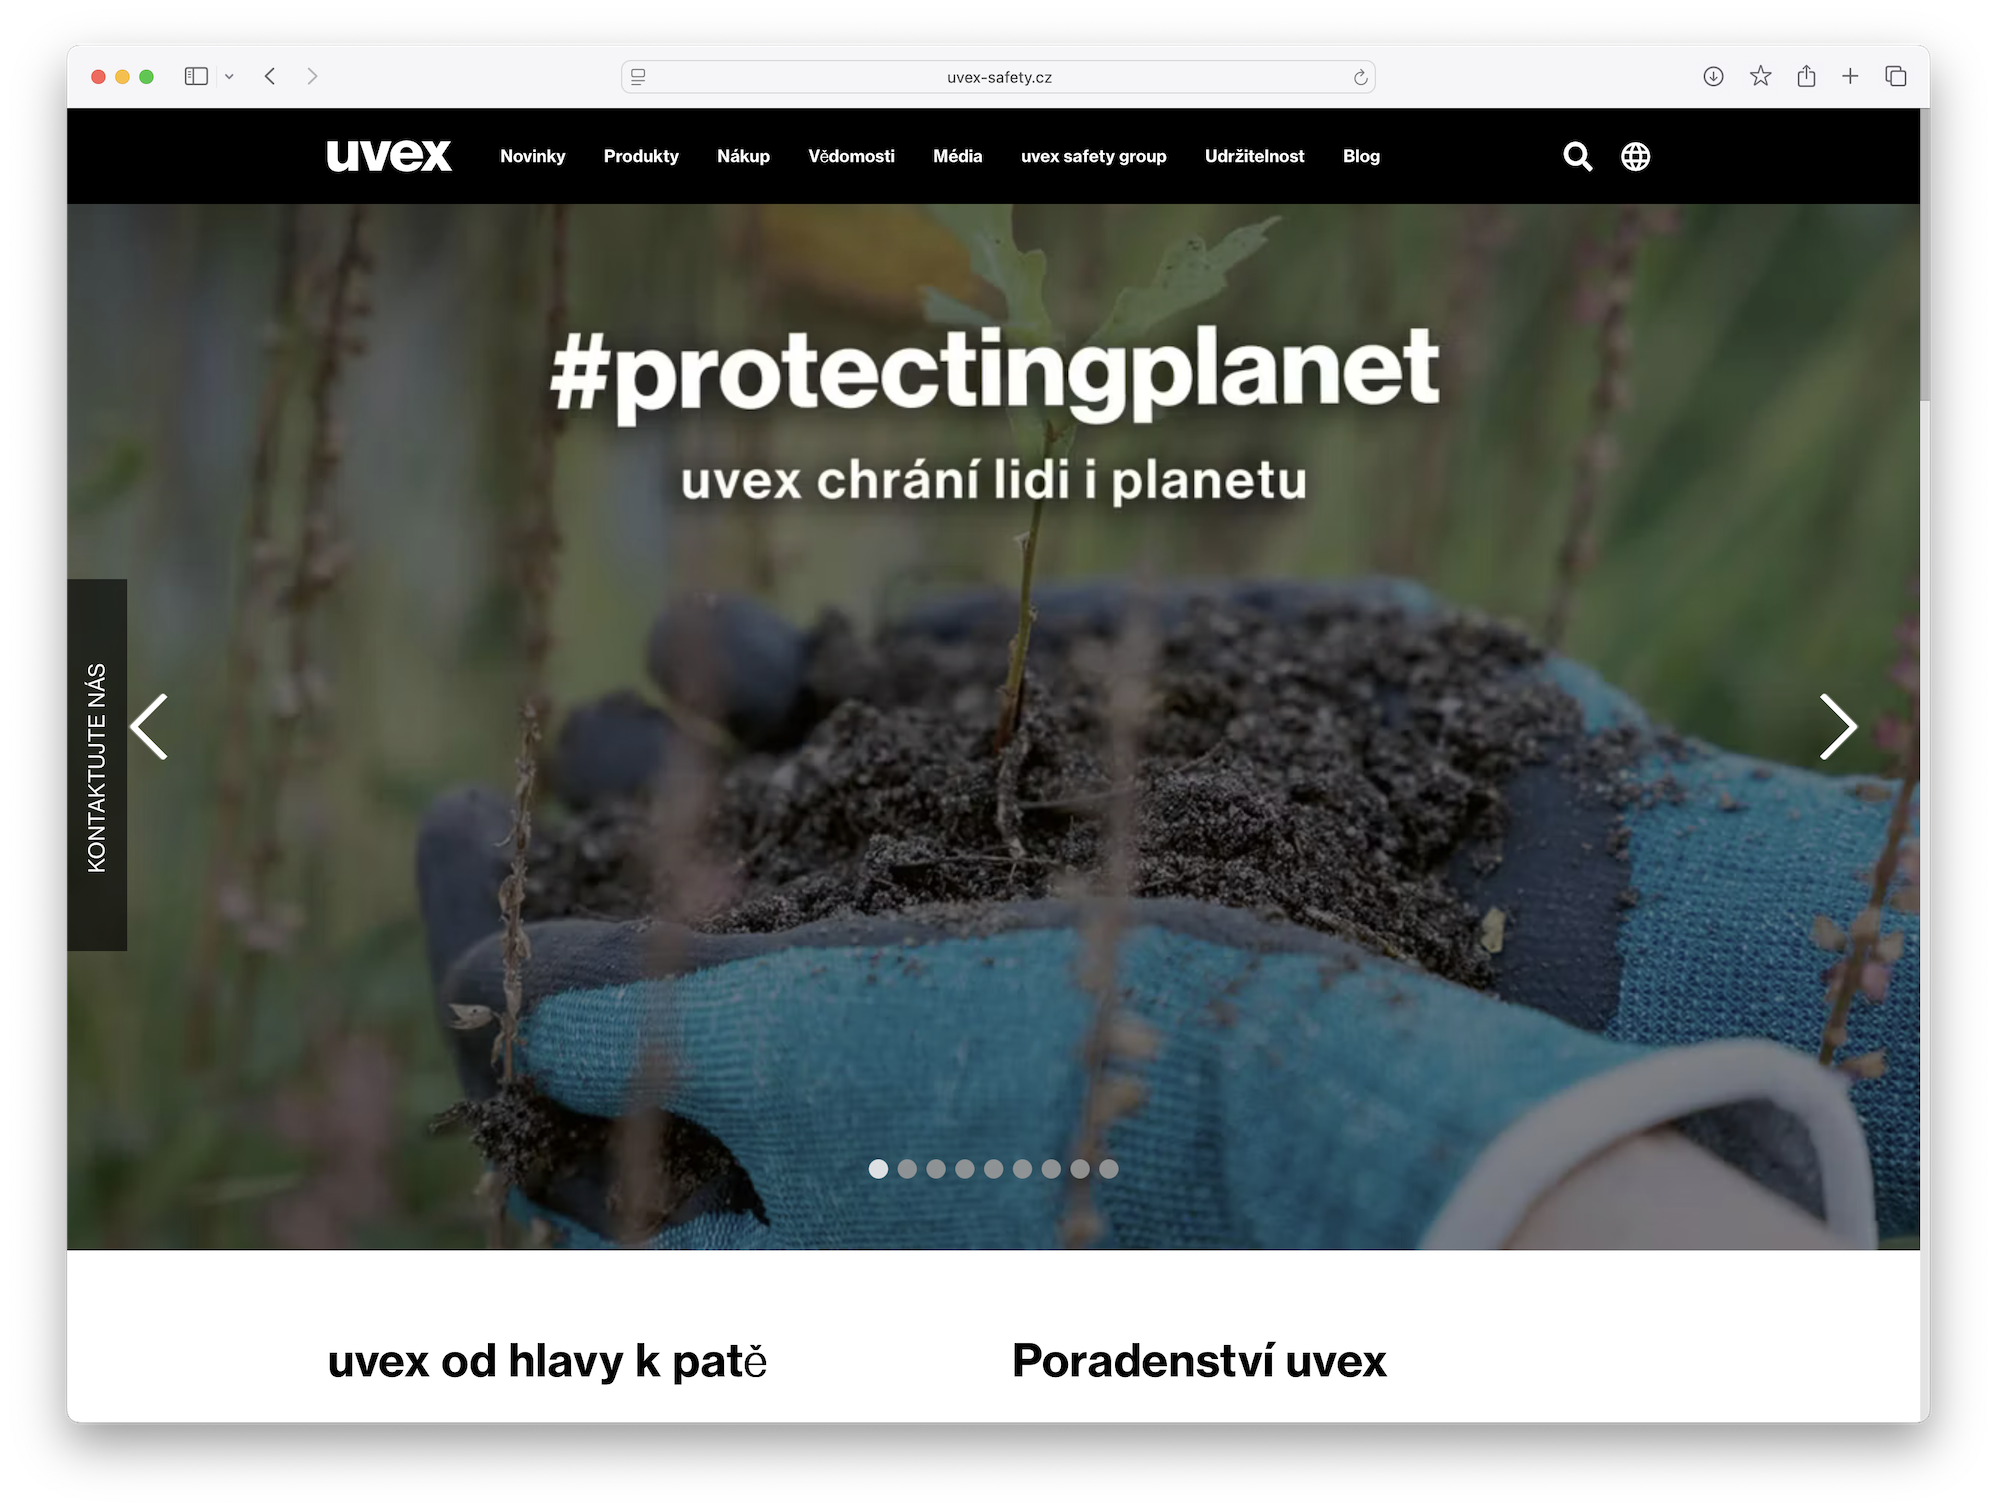Screen dimensions: 1997x1511
Task: Open the Udržitelnost navigation menu
Action: [x=1254, y=156]
